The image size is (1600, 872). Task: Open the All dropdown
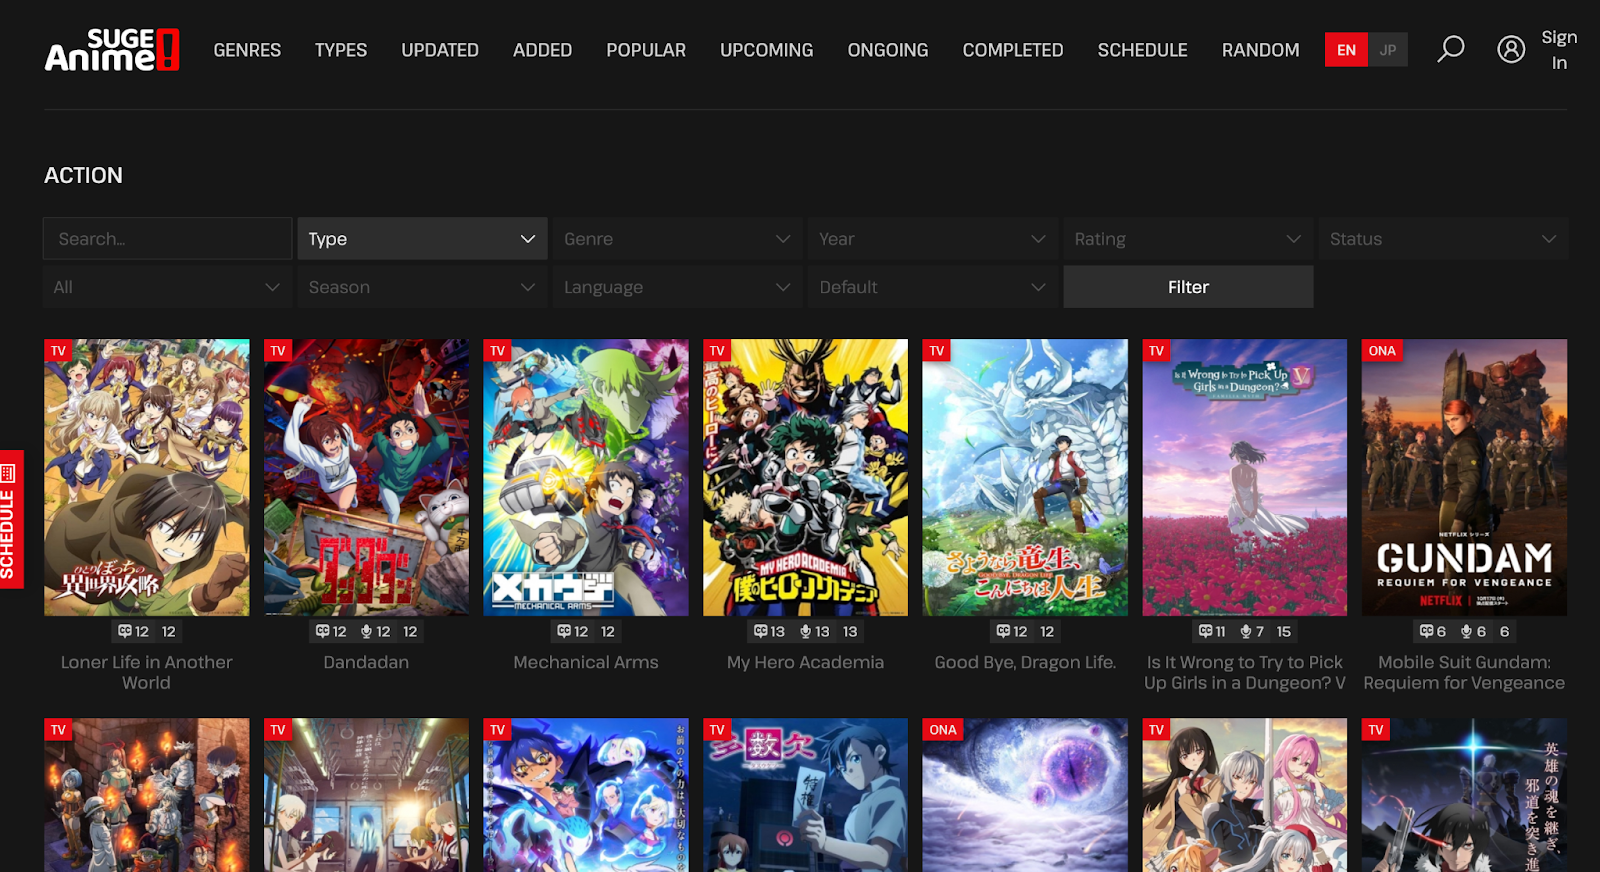tap(167, 287)
